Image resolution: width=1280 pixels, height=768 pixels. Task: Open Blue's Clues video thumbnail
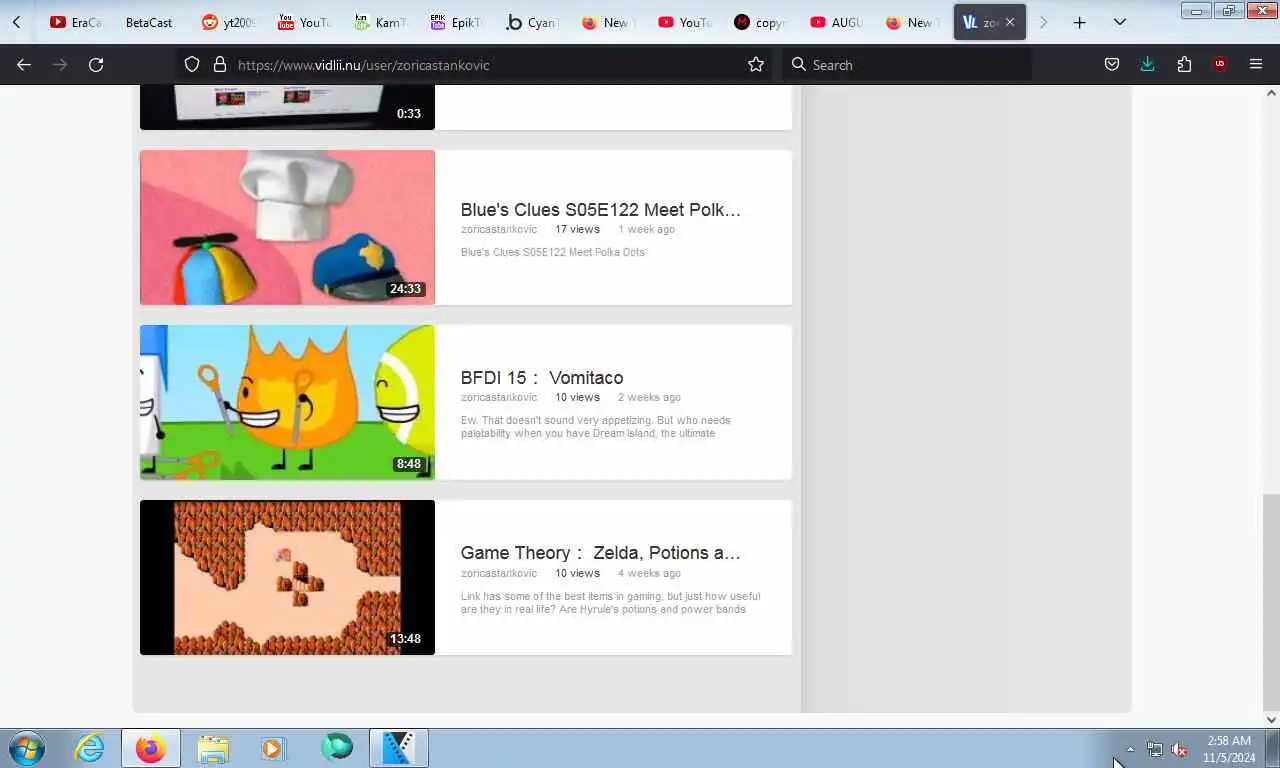pos(287,227)
